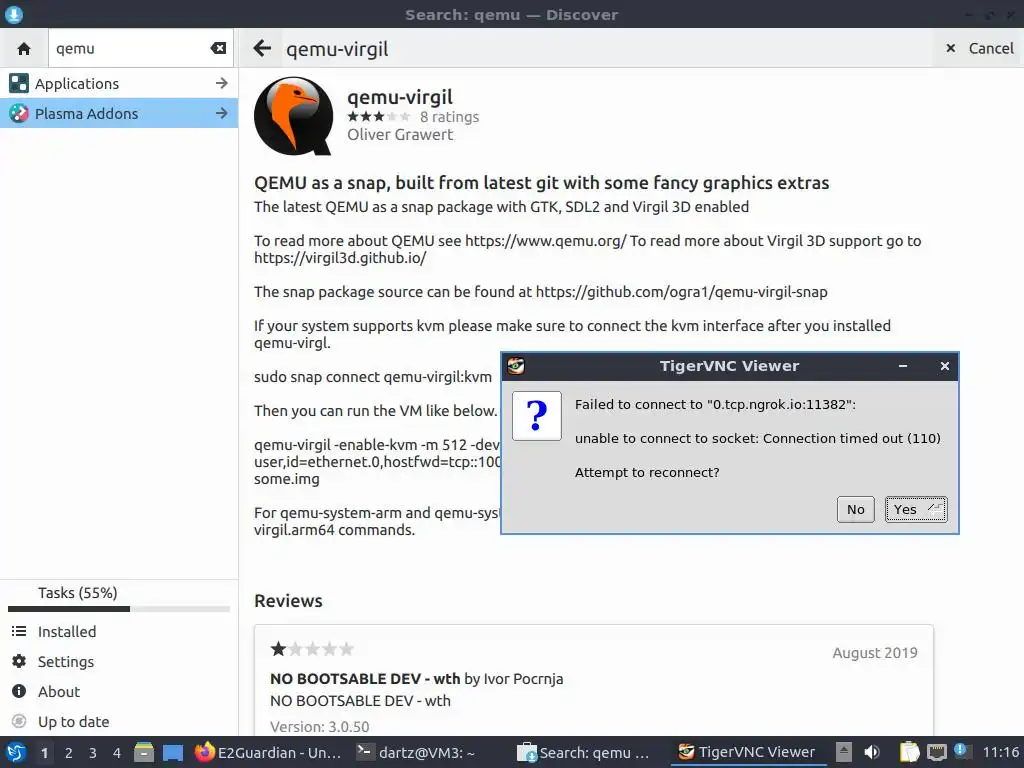Cancel the qemu-virgil installation
Screen dimensions: 1024x768
coord(980,48)
